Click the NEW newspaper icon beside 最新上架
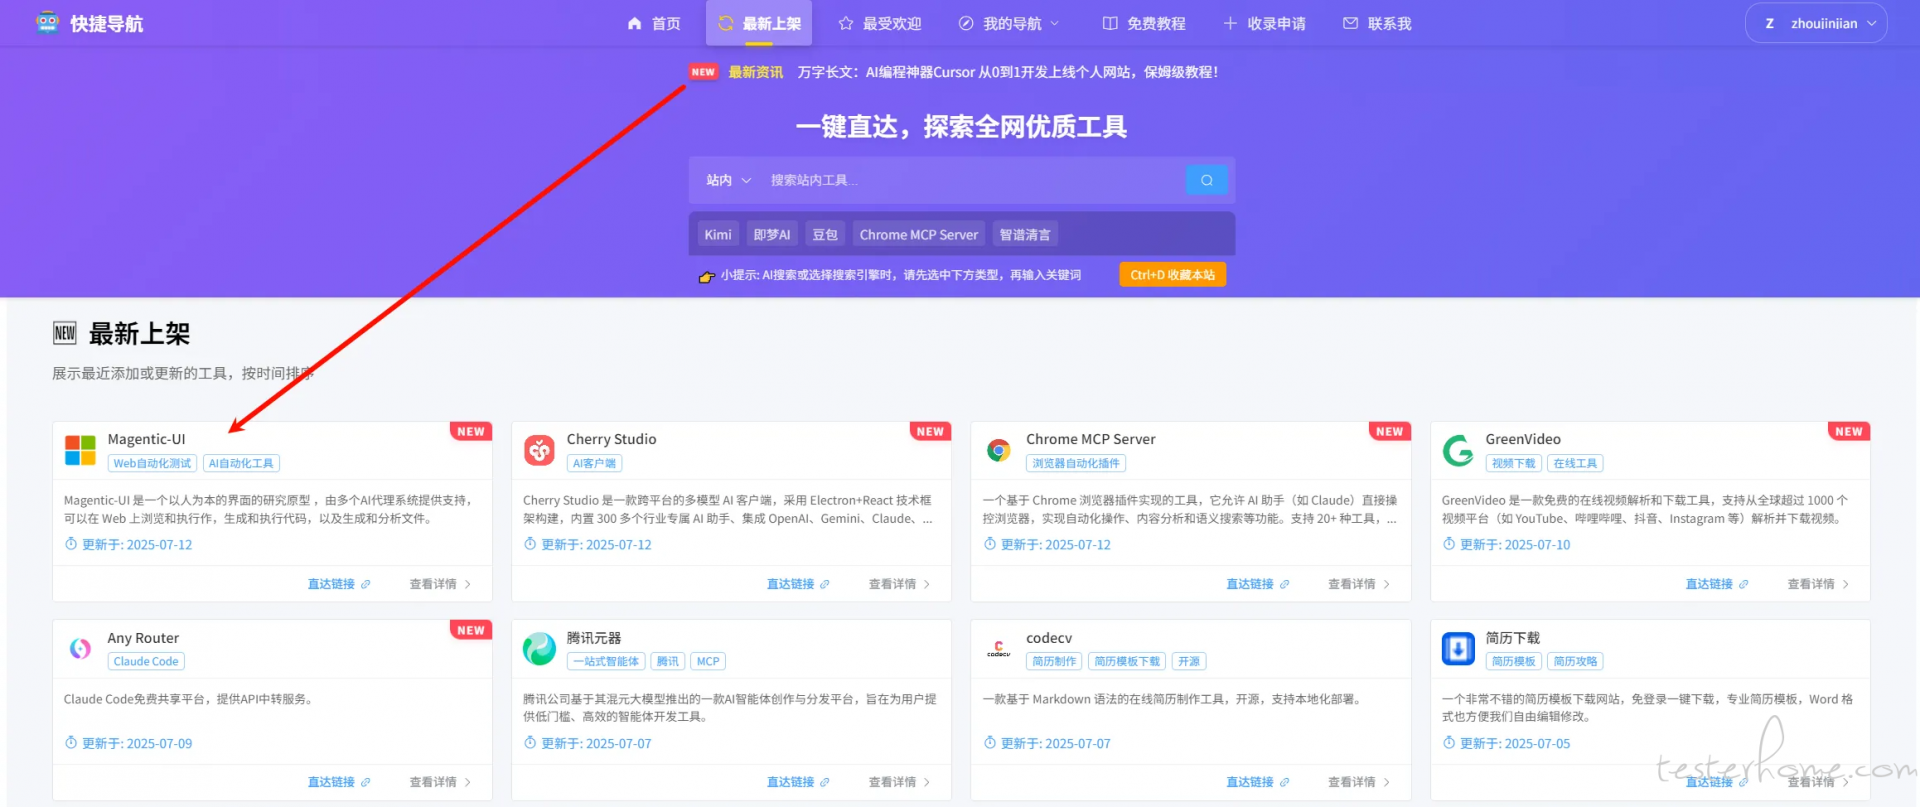The image size is (1920, 807). (x=65, y=333)
